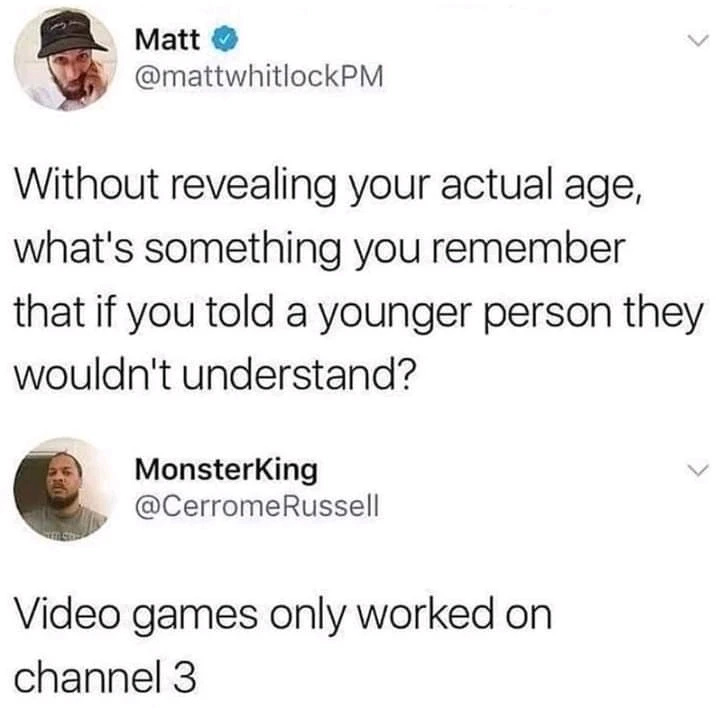
Task: Open Matt's profile picture with black hat
Action: pyautogui.click(x=65, y=60)
